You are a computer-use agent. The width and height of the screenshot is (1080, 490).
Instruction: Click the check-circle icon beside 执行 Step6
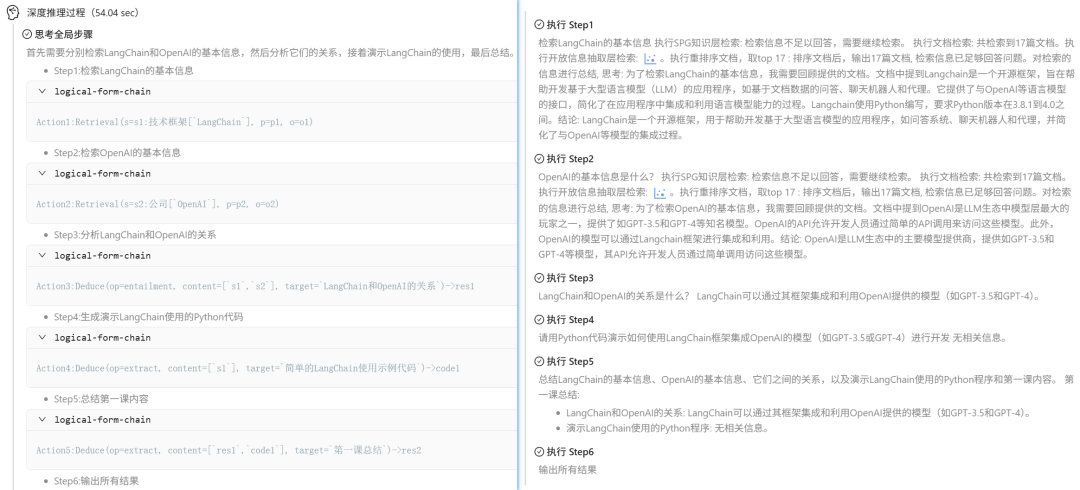tap(539, 452)
